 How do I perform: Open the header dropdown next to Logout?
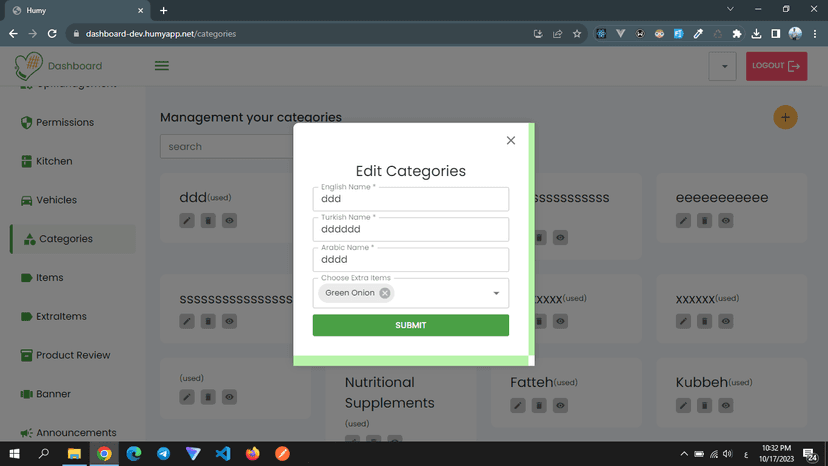[723, 67]
